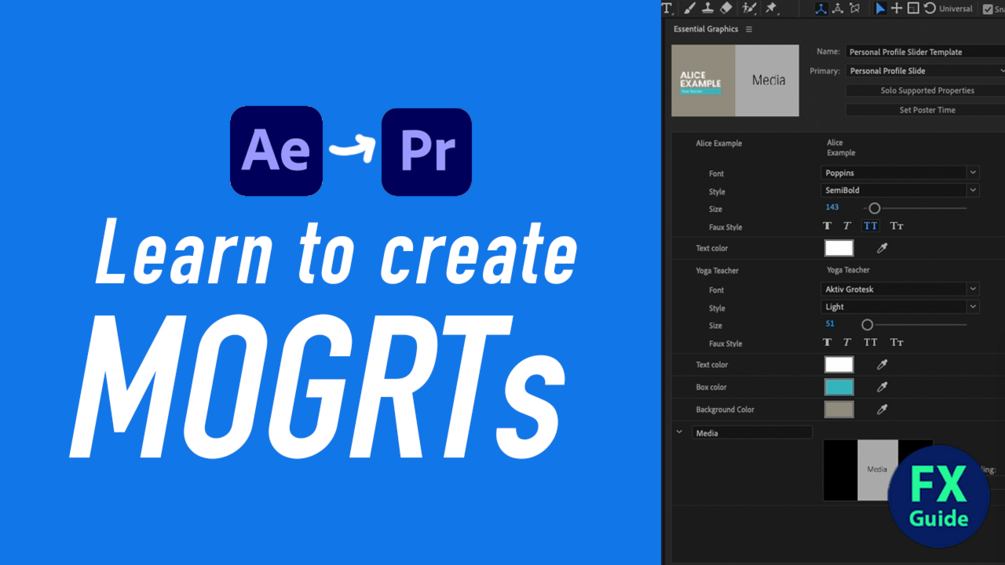Toggle faux bold for Yoga Teacher
Image resolution: width=1005 pixels, height=565 pixels.
(x=827, y=343)
